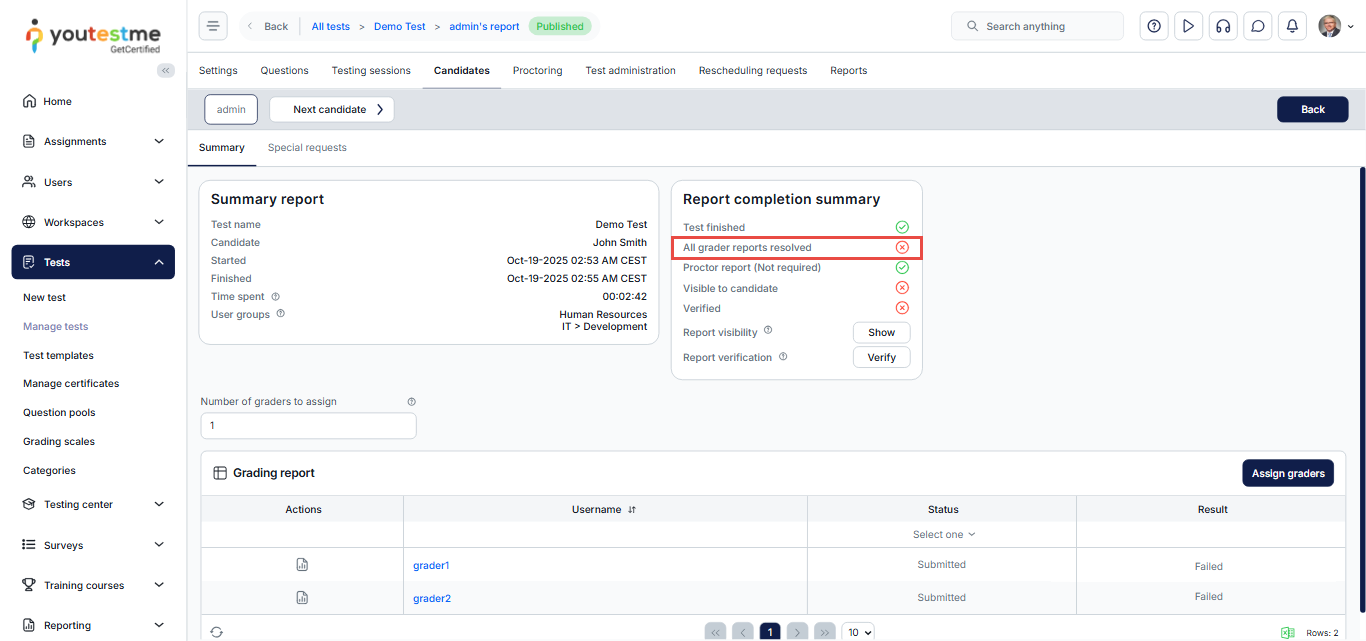Open the notifications bell icon
The width and height of the screenshot is (1366, 641).
[x=1292, y=26]
